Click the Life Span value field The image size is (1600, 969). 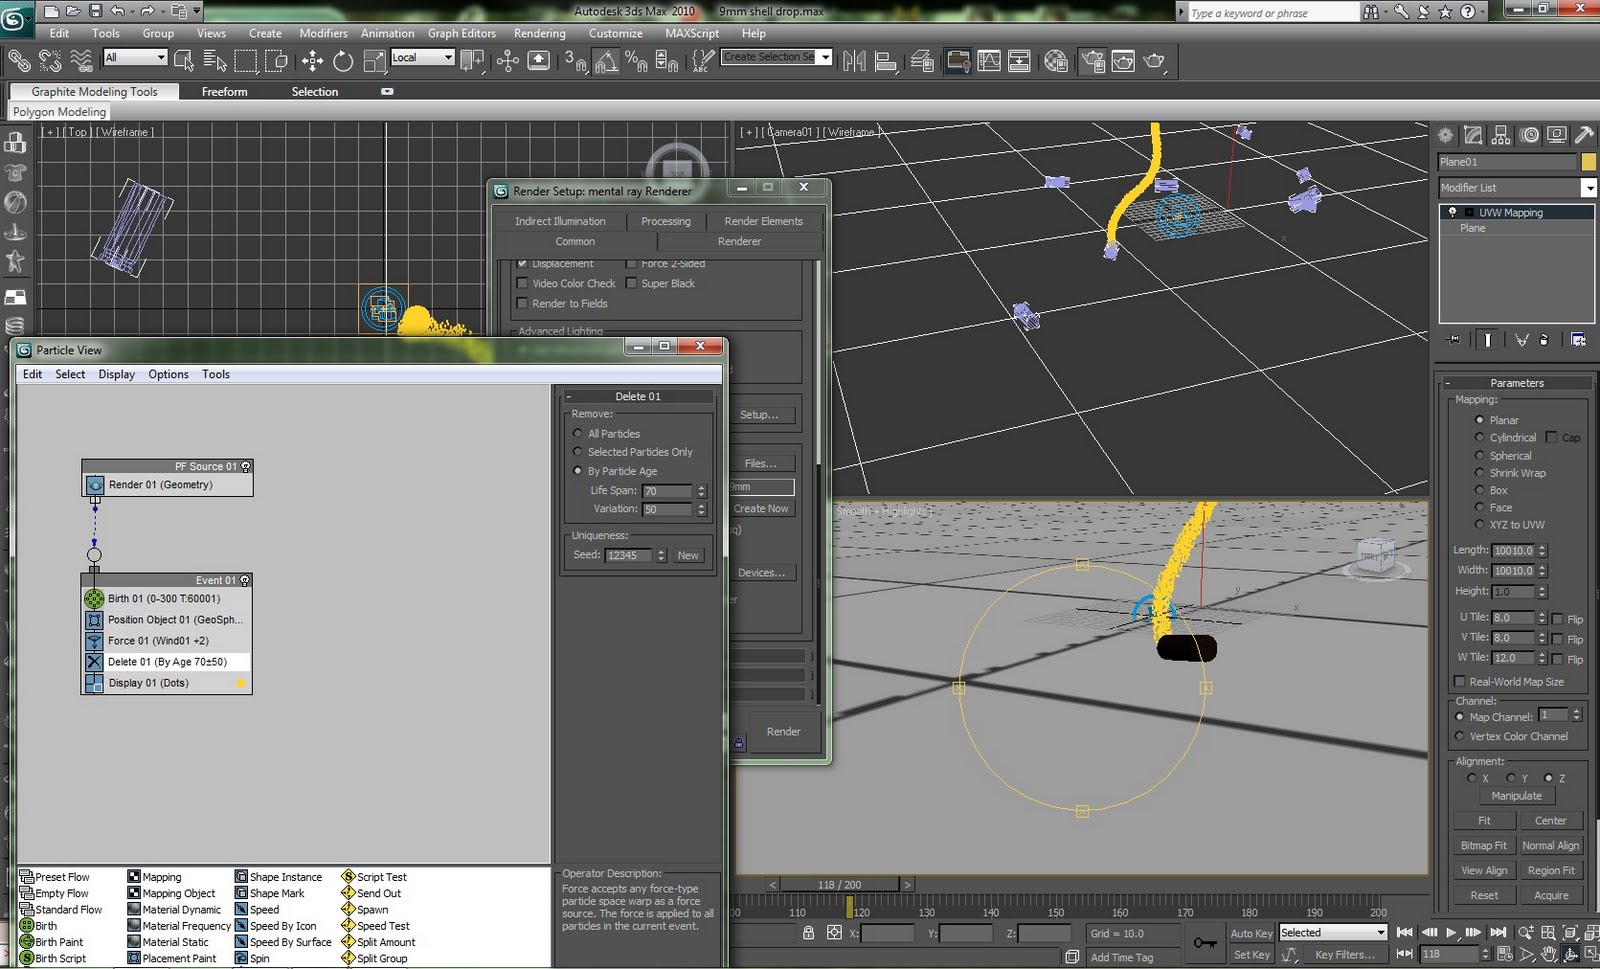pos(667,491)
